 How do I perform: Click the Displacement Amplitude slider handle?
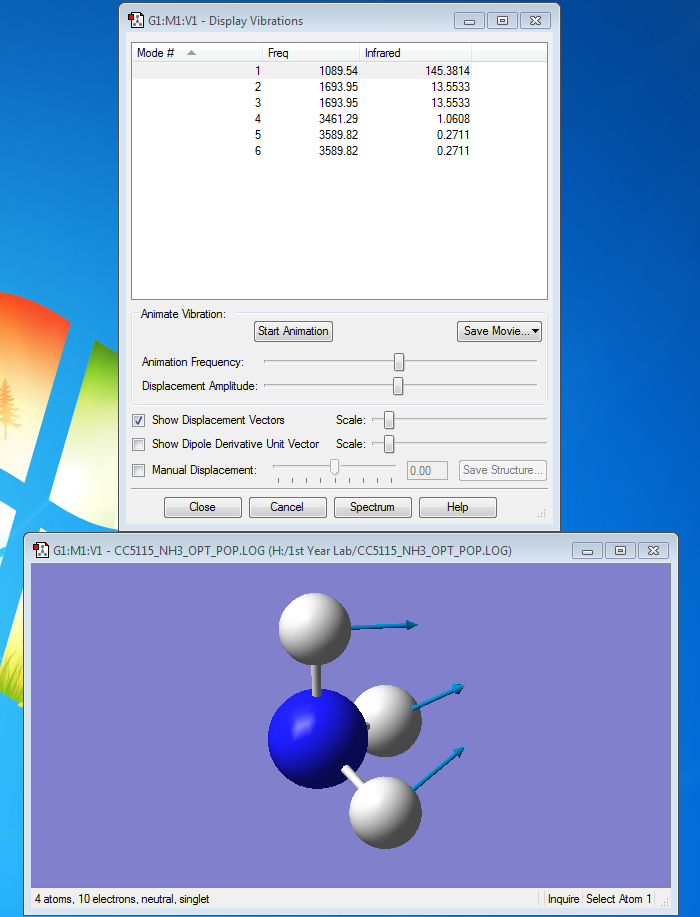pyautogui.click(x=398, y=386)
